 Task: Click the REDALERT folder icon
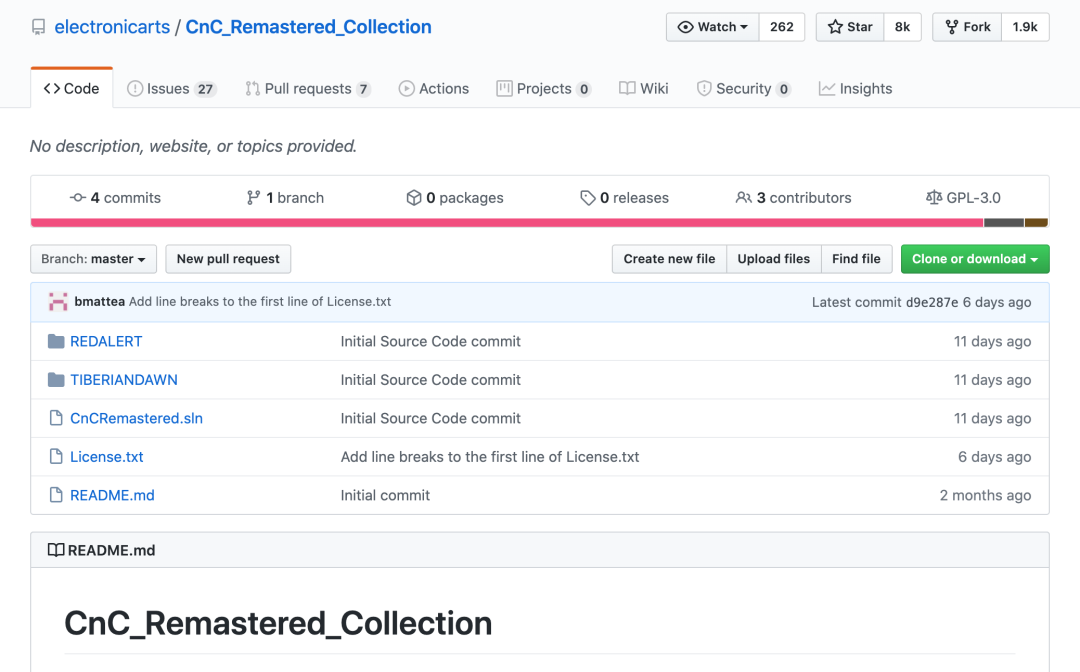[x=56, y=342]
